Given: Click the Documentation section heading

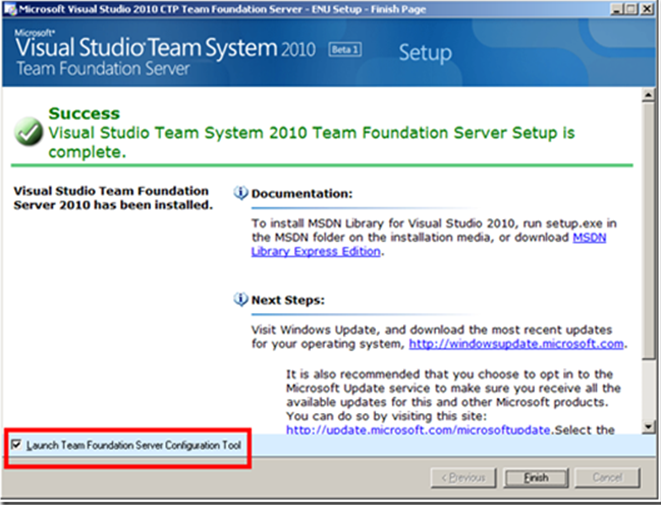Looking at the screenshot, I should tap(301, 193).
